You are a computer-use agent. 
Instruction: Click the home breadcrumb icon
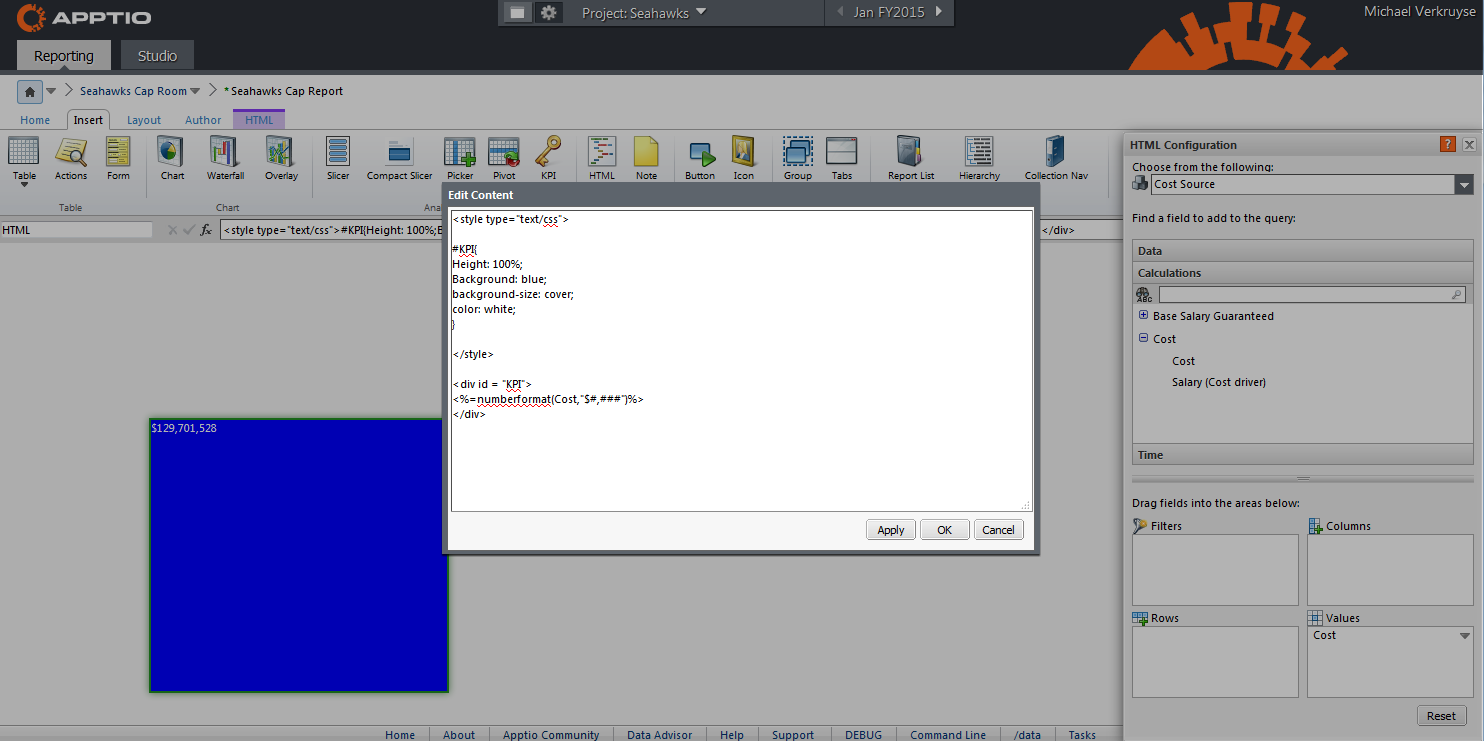[x=30, y=92]
